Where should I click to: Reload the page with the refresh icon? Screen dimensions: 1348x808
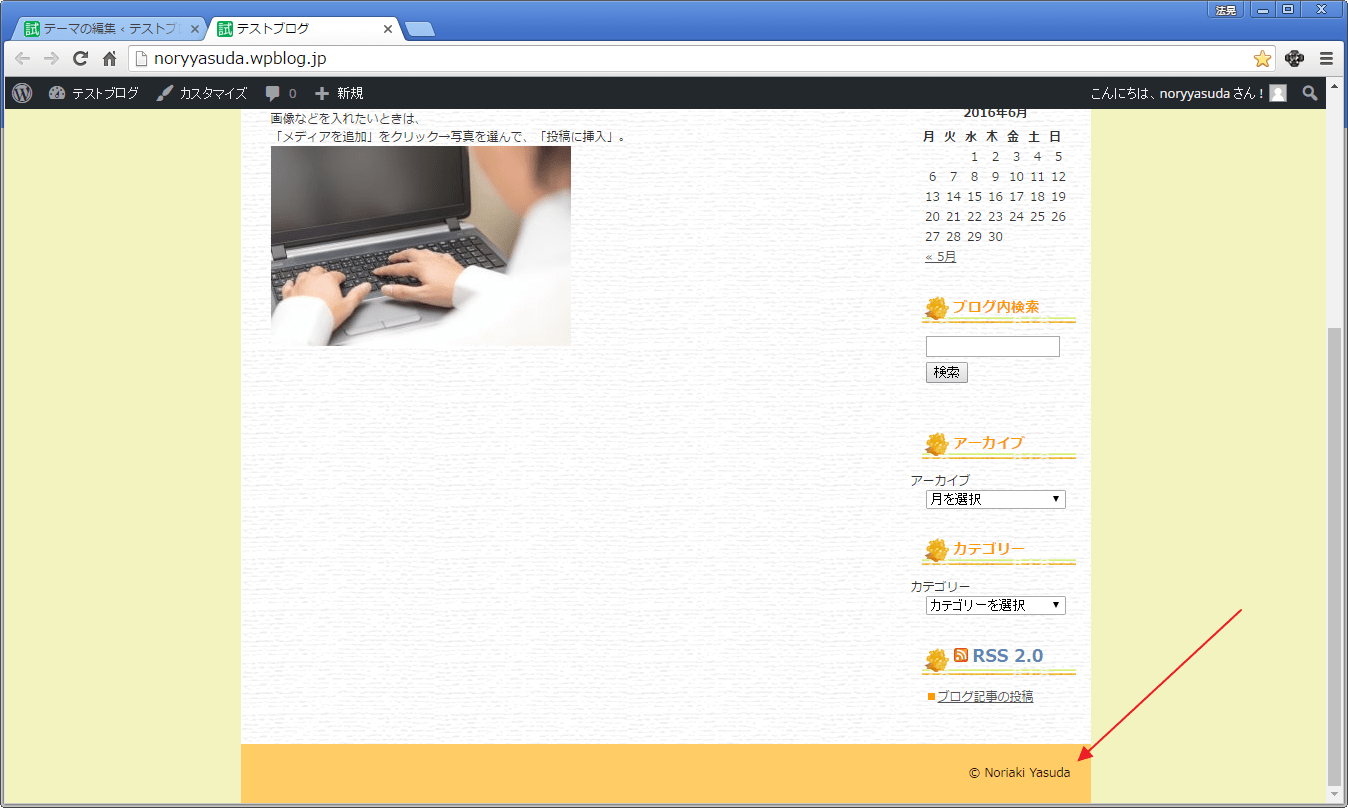point(81,59)
